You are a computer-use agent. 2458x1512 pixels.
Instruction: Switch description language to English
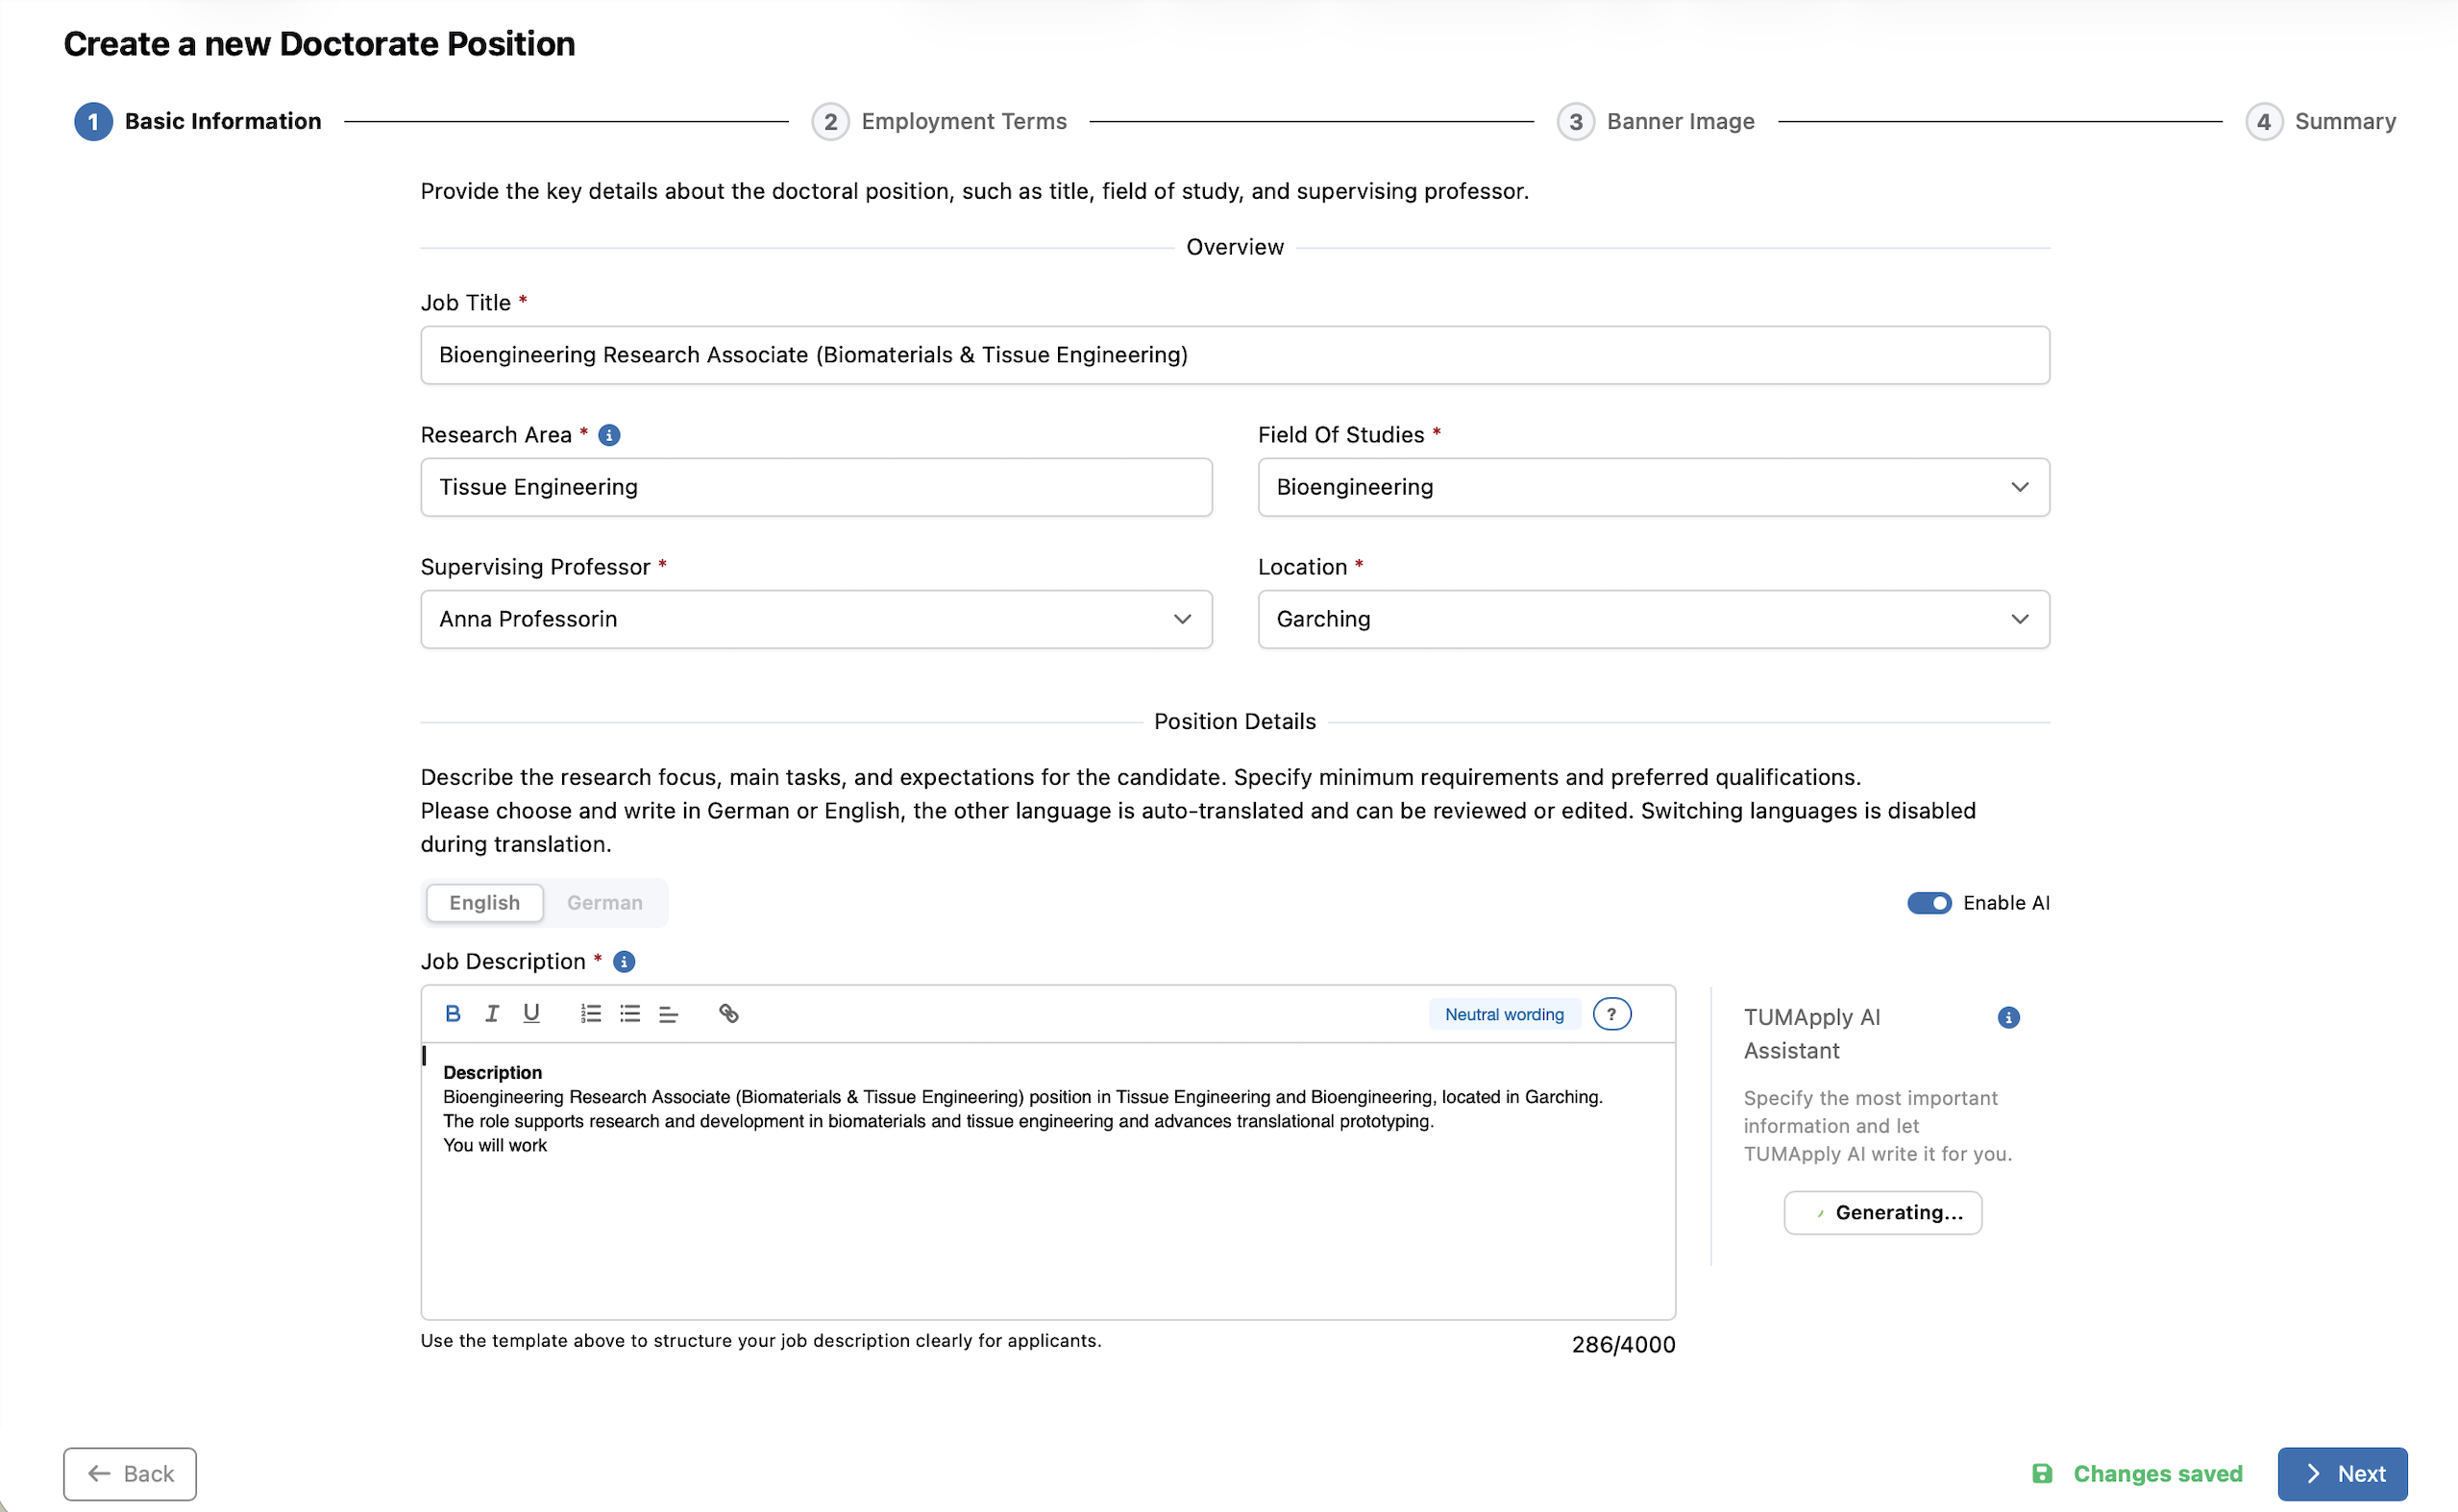click(485, 903)
